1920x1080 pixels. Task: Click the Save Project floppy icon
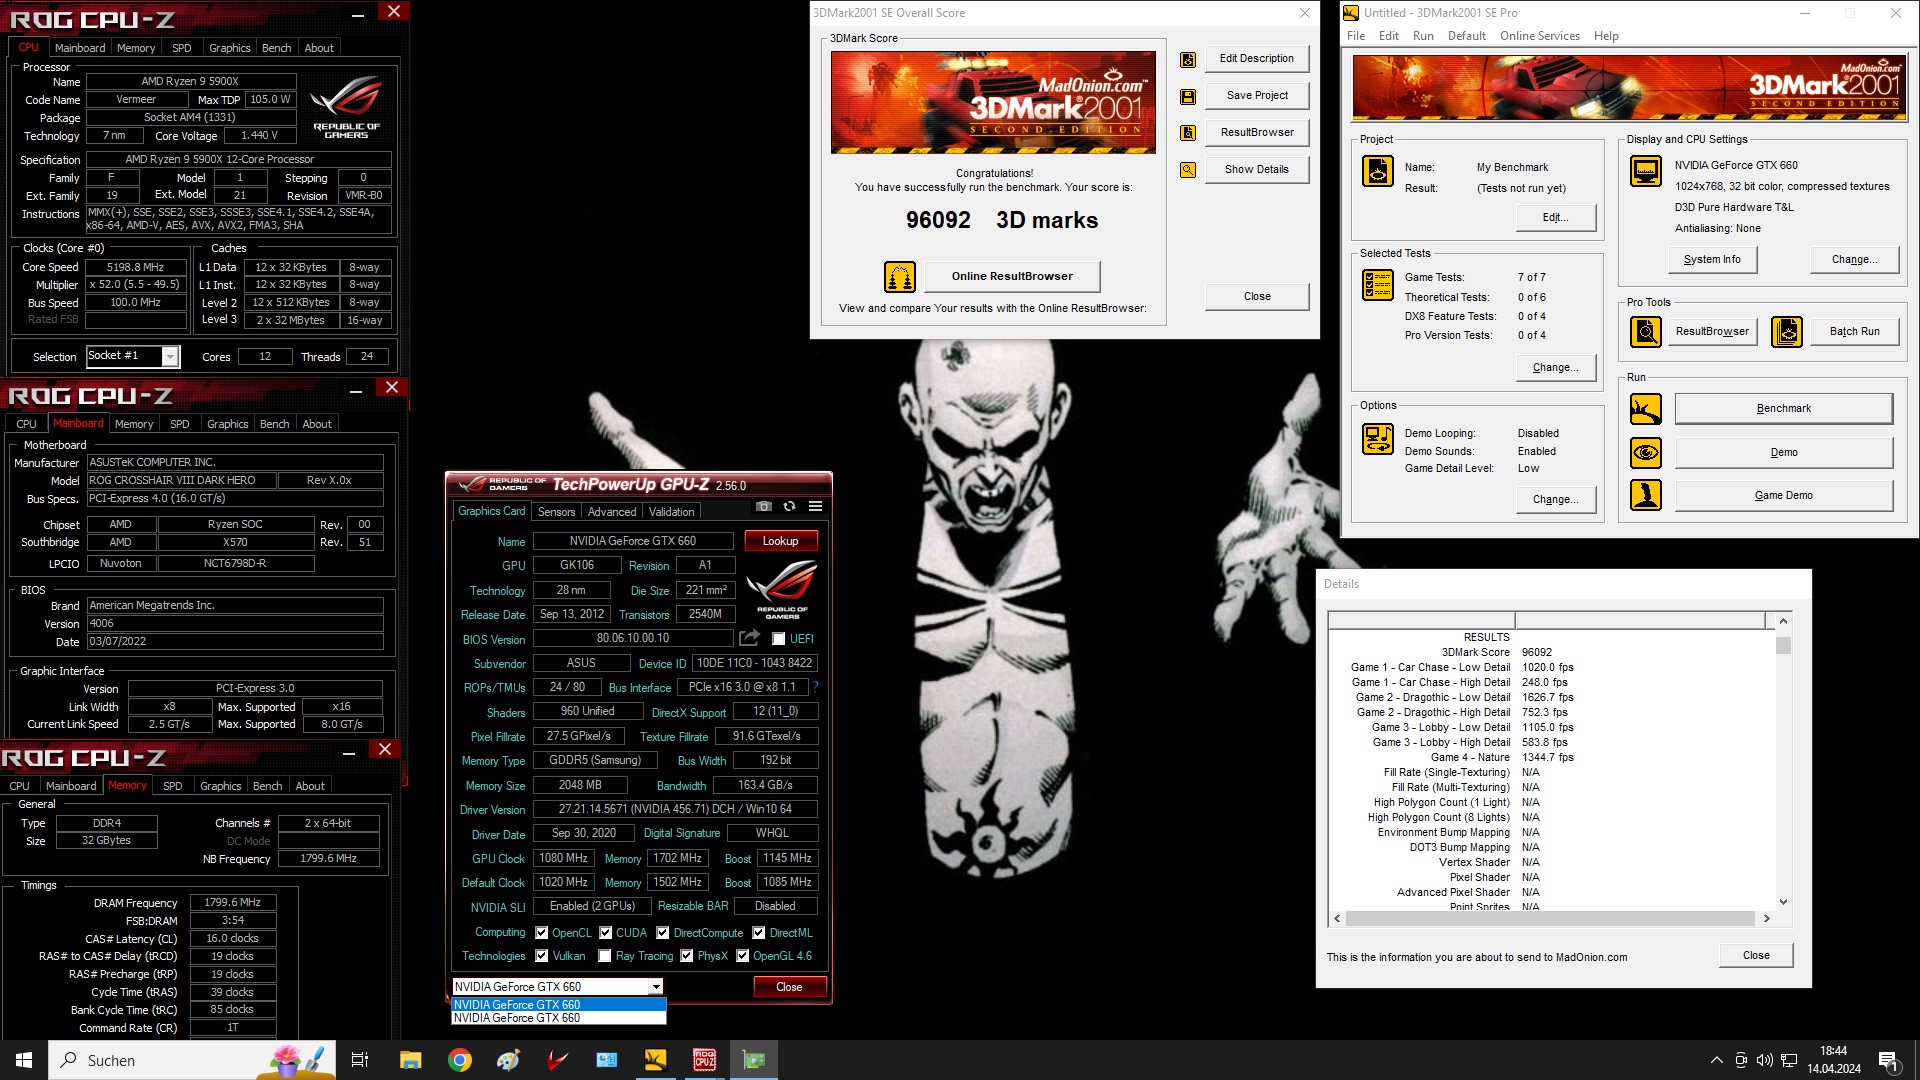point(1188,96)
